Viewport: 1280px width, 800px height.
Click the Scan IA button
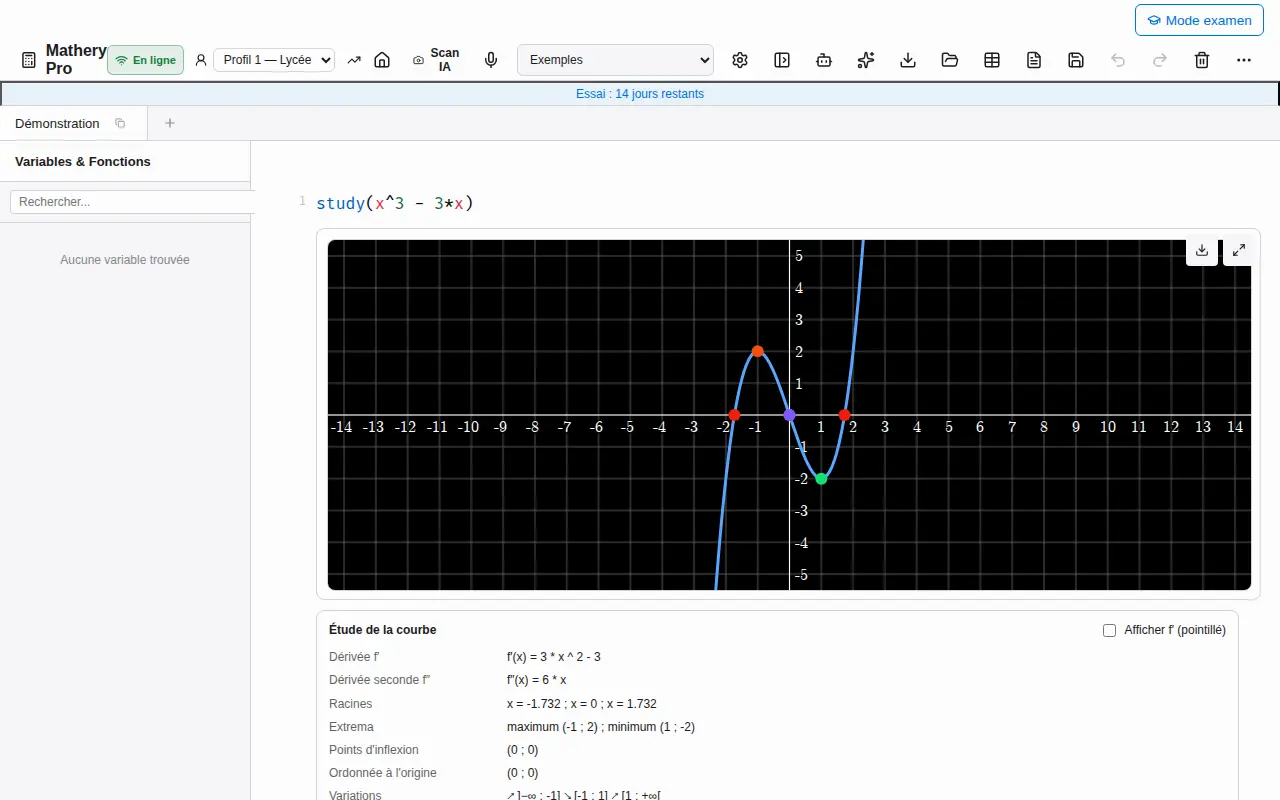click(x=436, y=60)
